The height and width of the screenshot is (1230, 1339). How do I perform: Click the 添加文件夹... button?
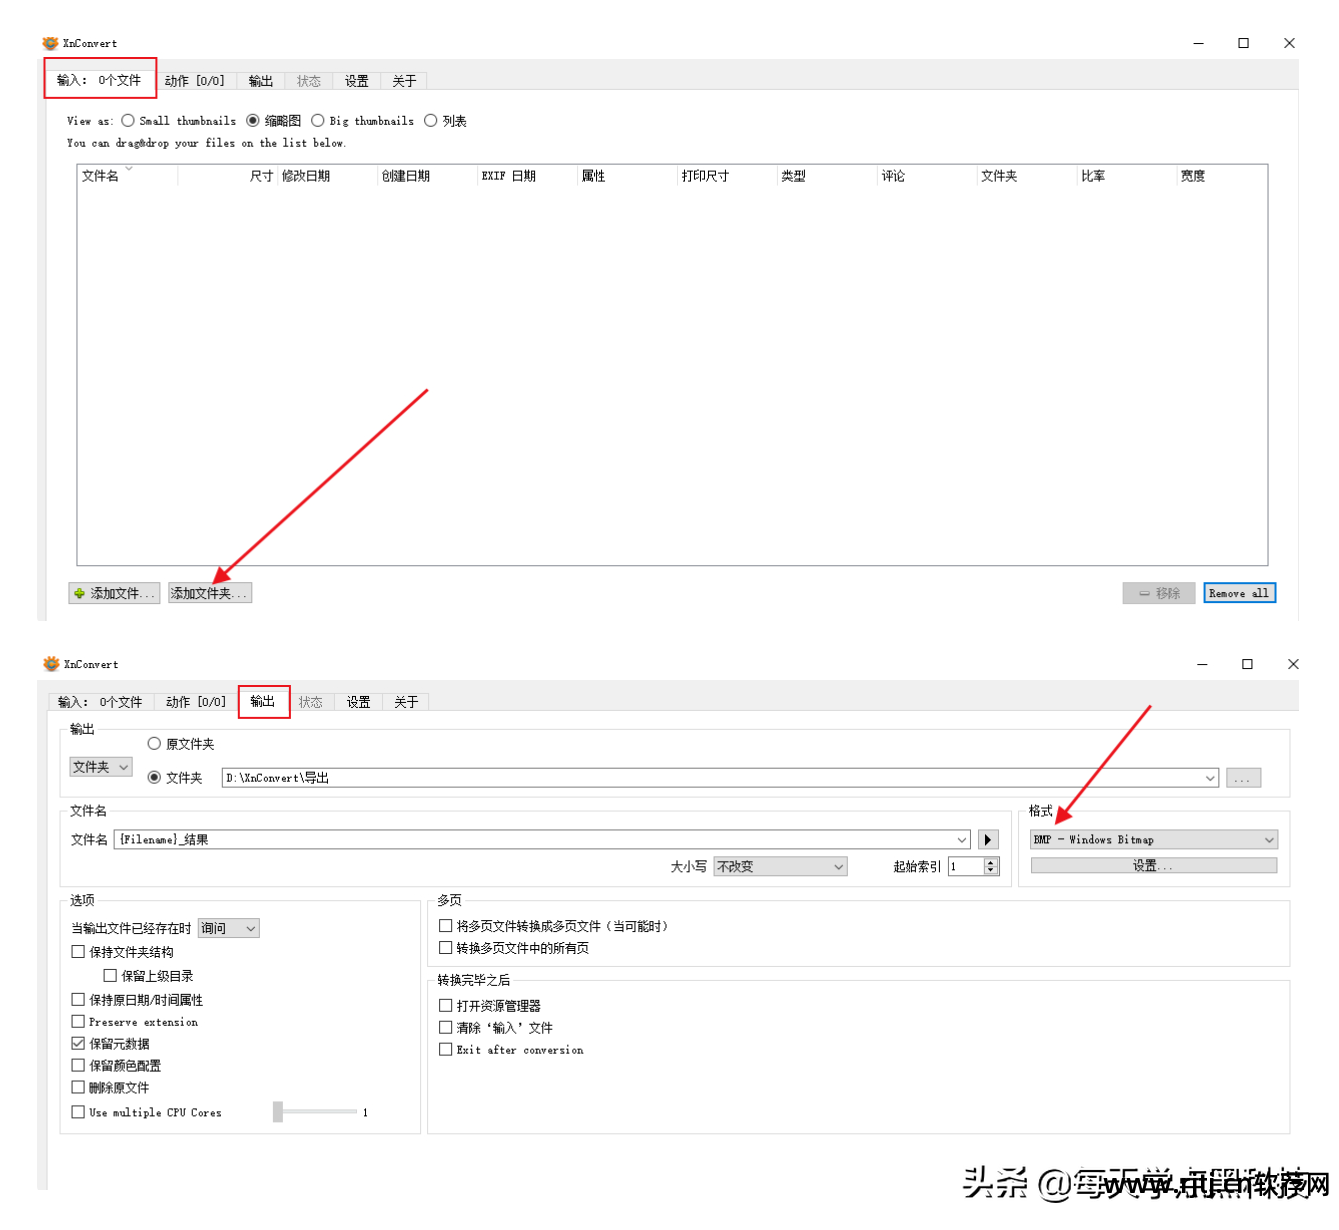coord(209,593)
